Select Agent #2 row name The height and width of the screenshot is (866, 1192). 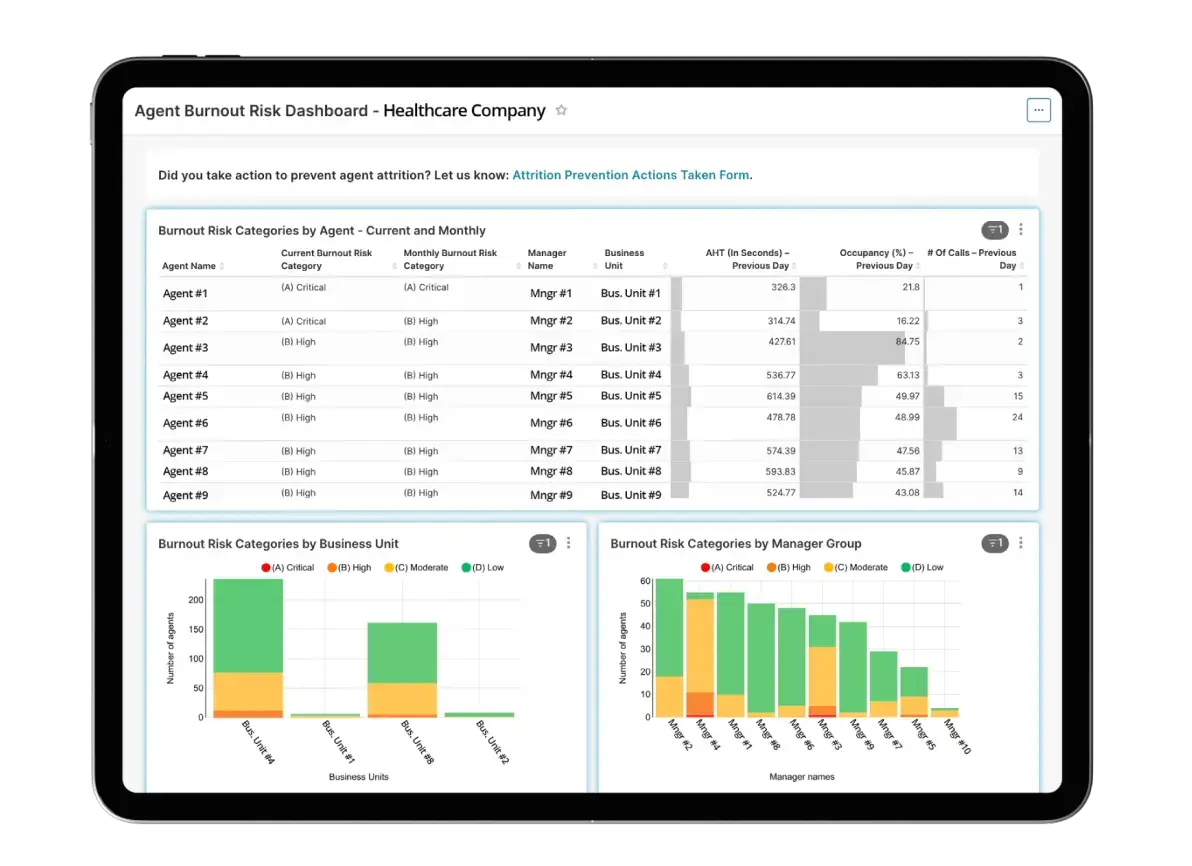(x=185, y=321)
